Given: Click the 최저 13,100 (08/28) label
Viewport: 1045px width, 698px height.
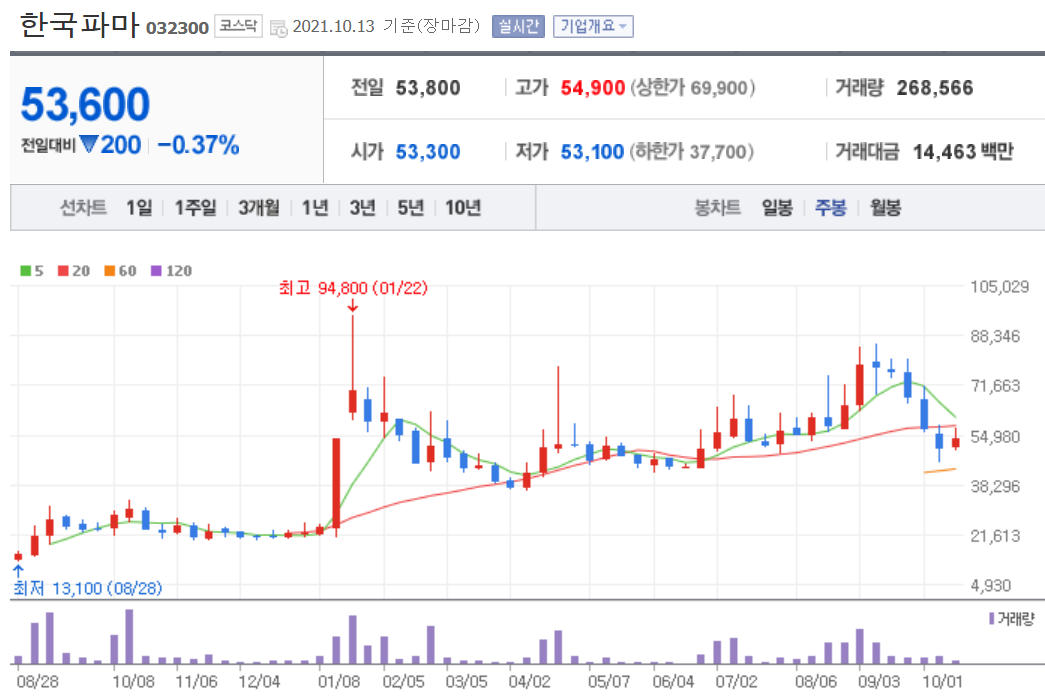Looking at the screenshot, I should (x=87, y=589).
